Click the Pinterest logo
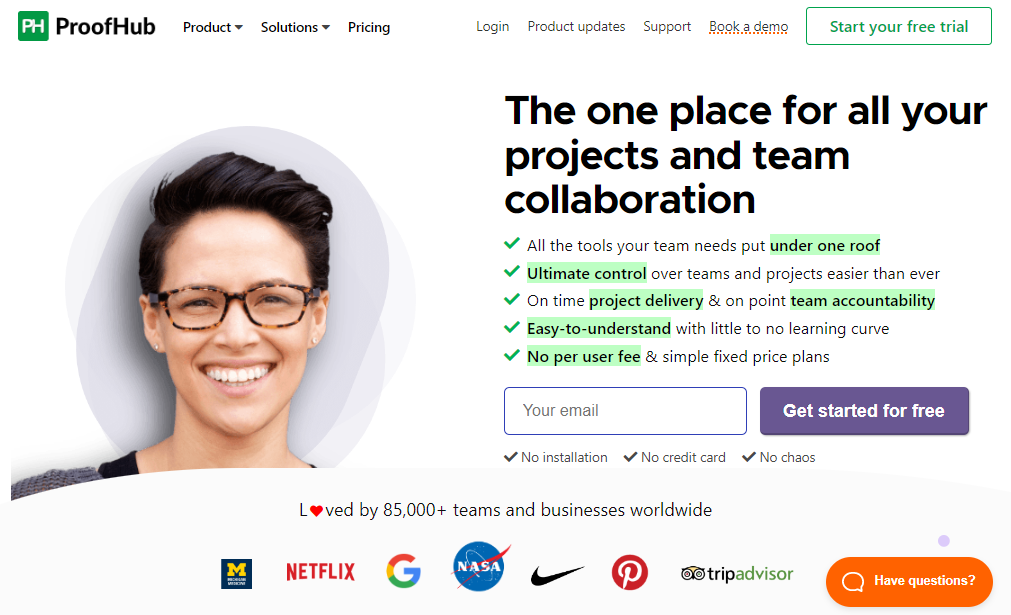 [x=630, y=572]
